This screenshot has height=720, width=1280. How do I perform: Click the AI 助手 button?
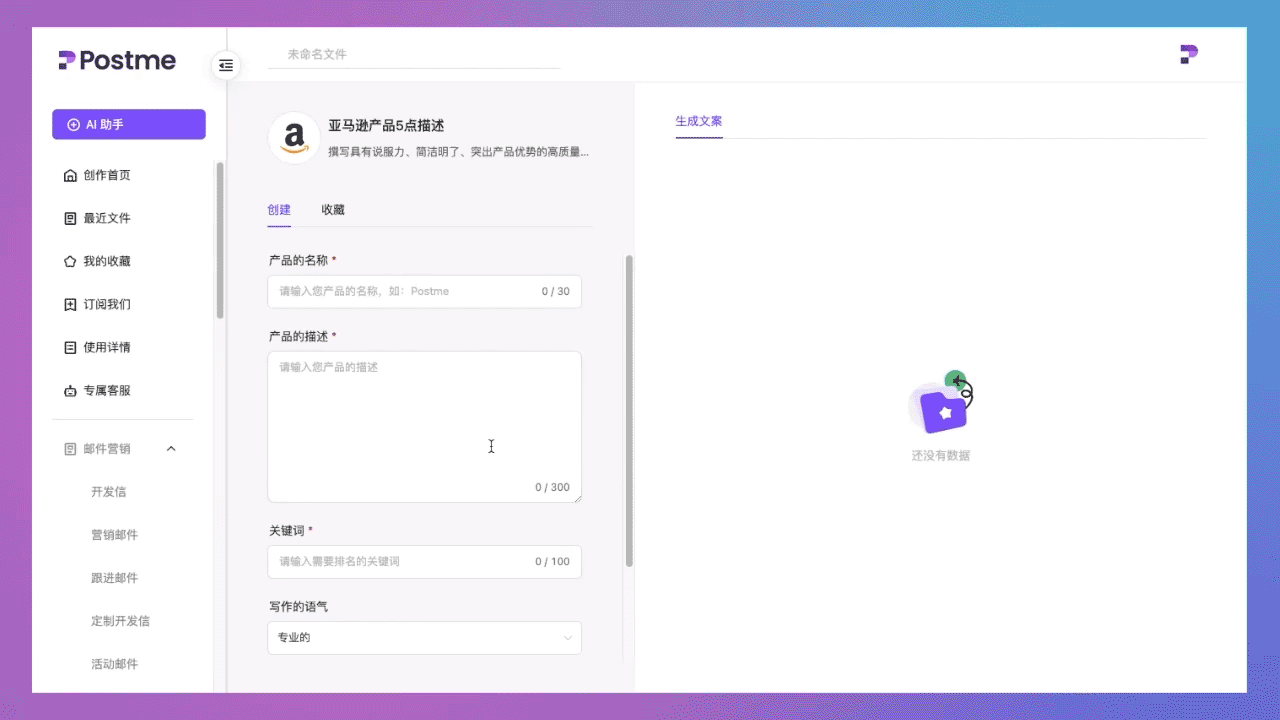(128, 124)
